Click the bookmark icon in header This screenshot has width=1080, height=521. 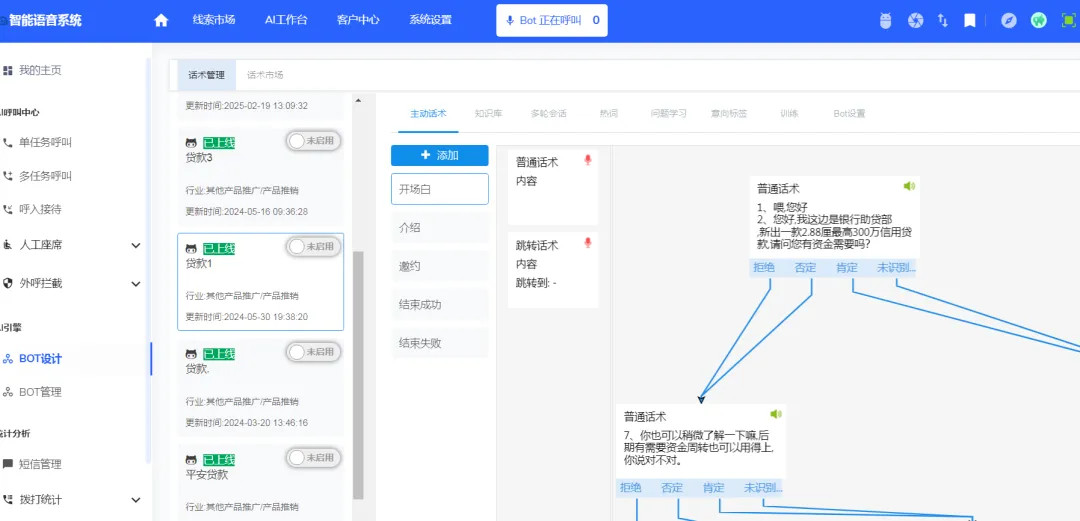[970, 20]
